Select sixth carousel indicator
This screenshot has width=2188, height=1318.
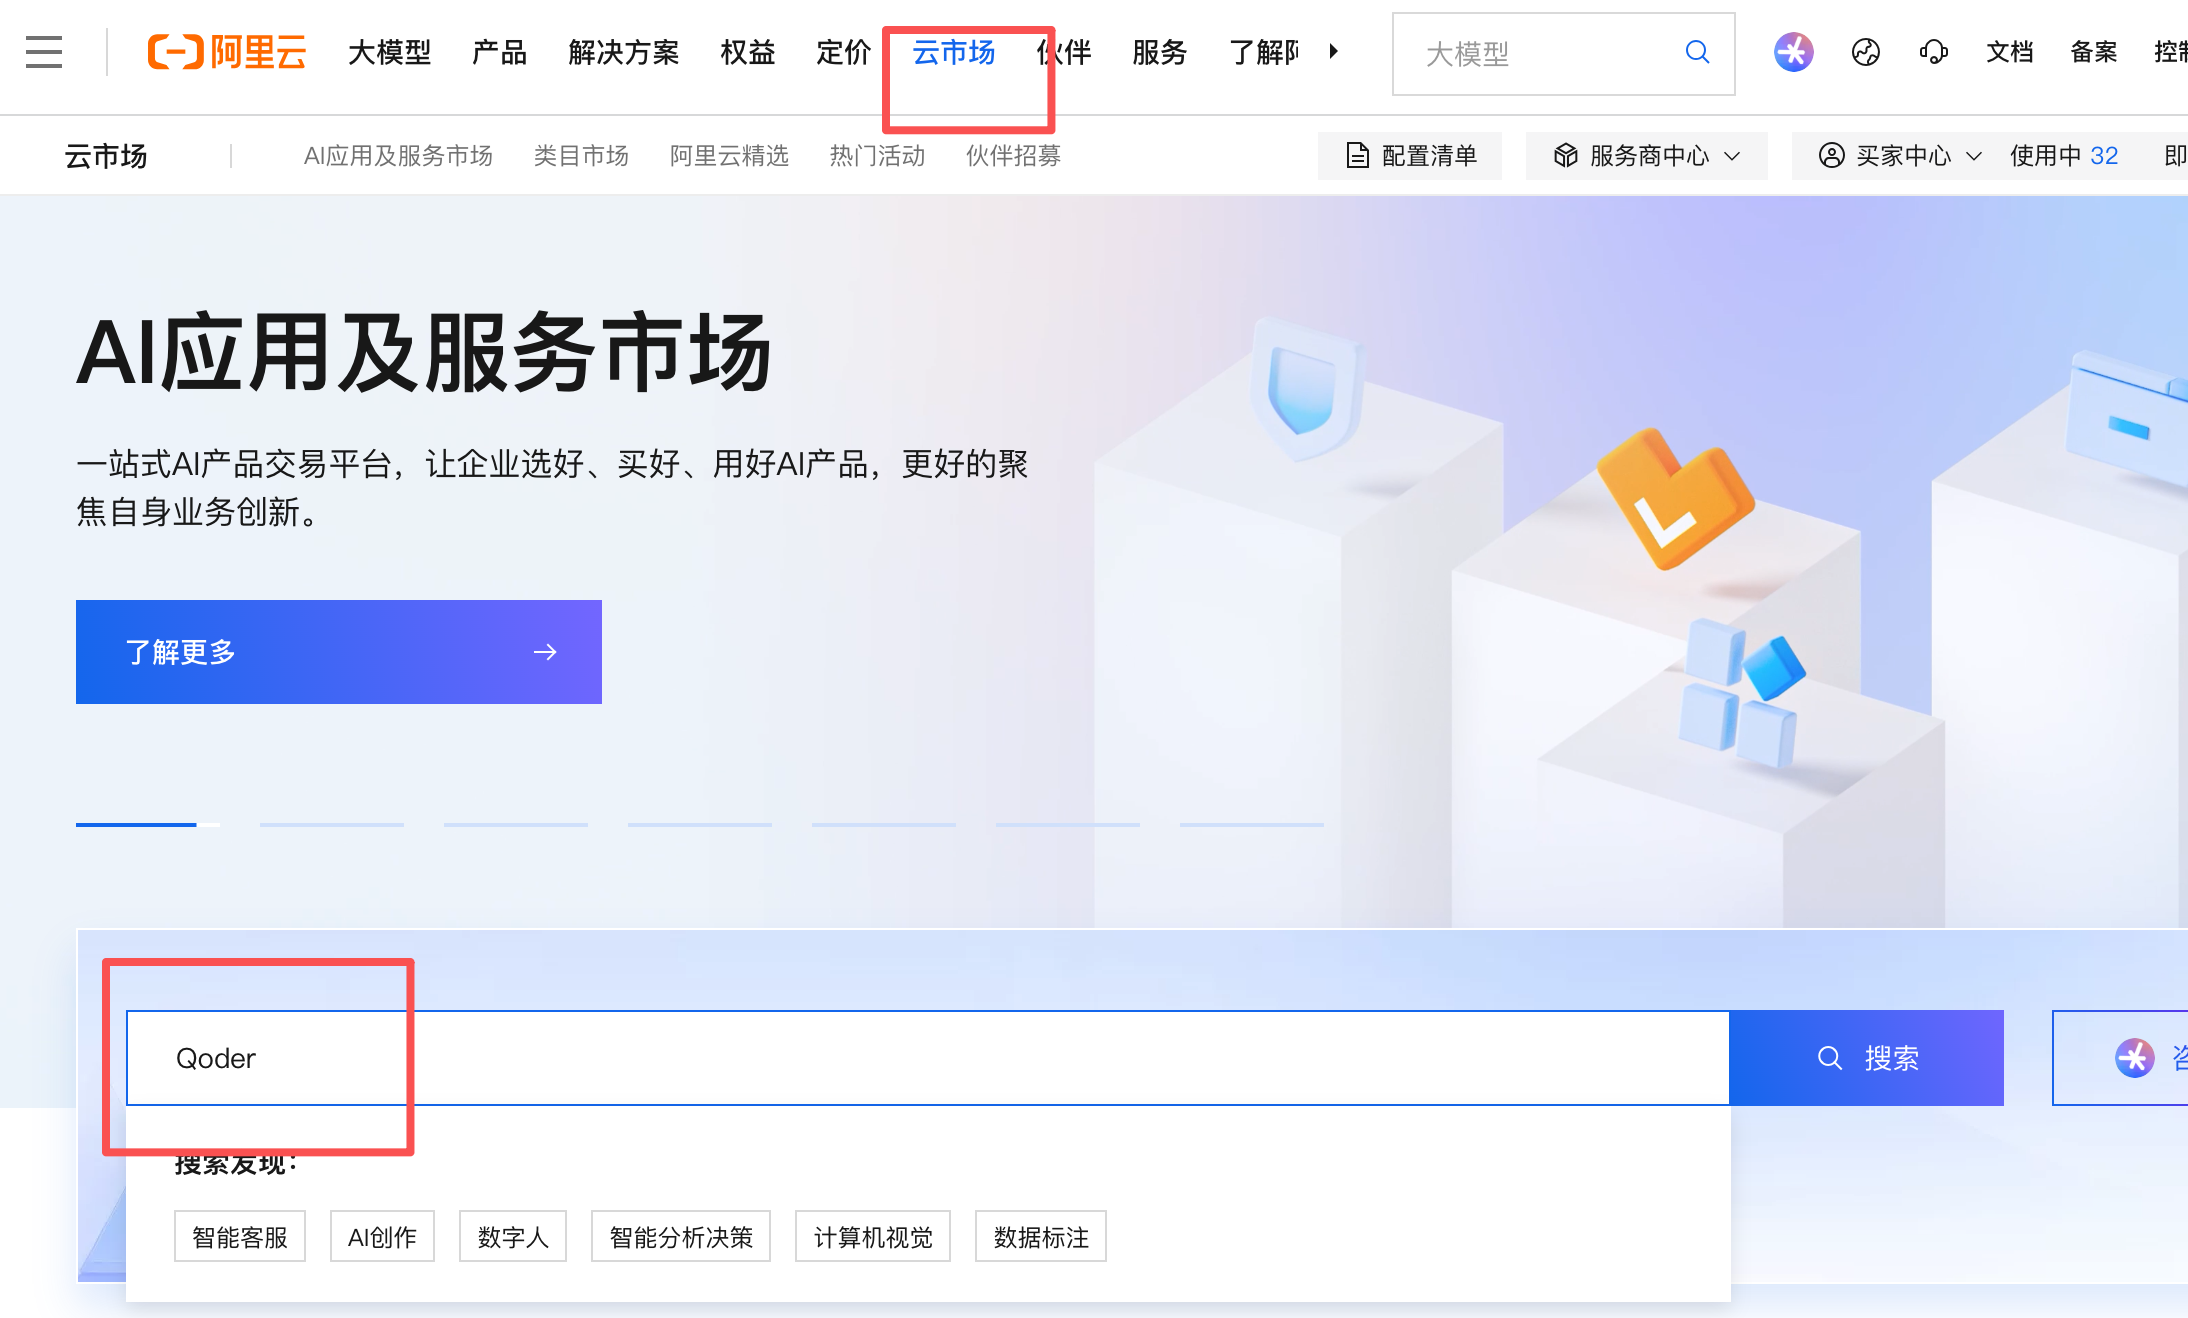click(1068, 824)
